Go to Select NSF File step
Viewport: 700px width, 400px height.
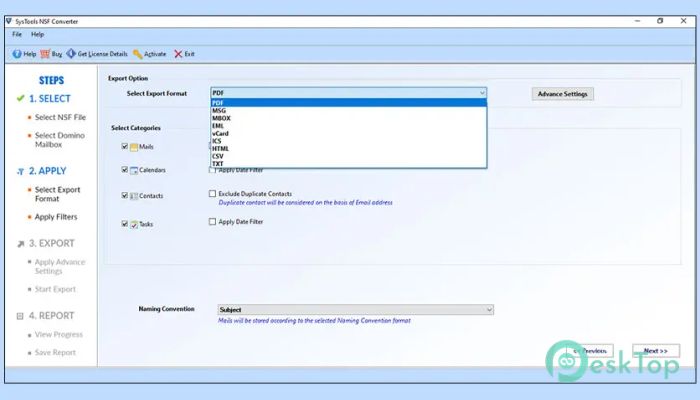click(x=60, y=117)
